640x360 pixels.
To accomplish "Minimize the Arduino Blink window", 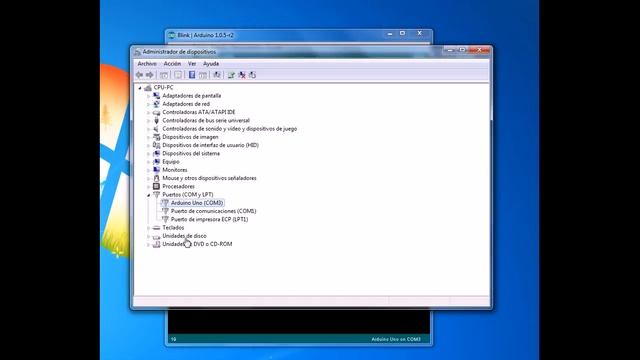I will [390, 34].
